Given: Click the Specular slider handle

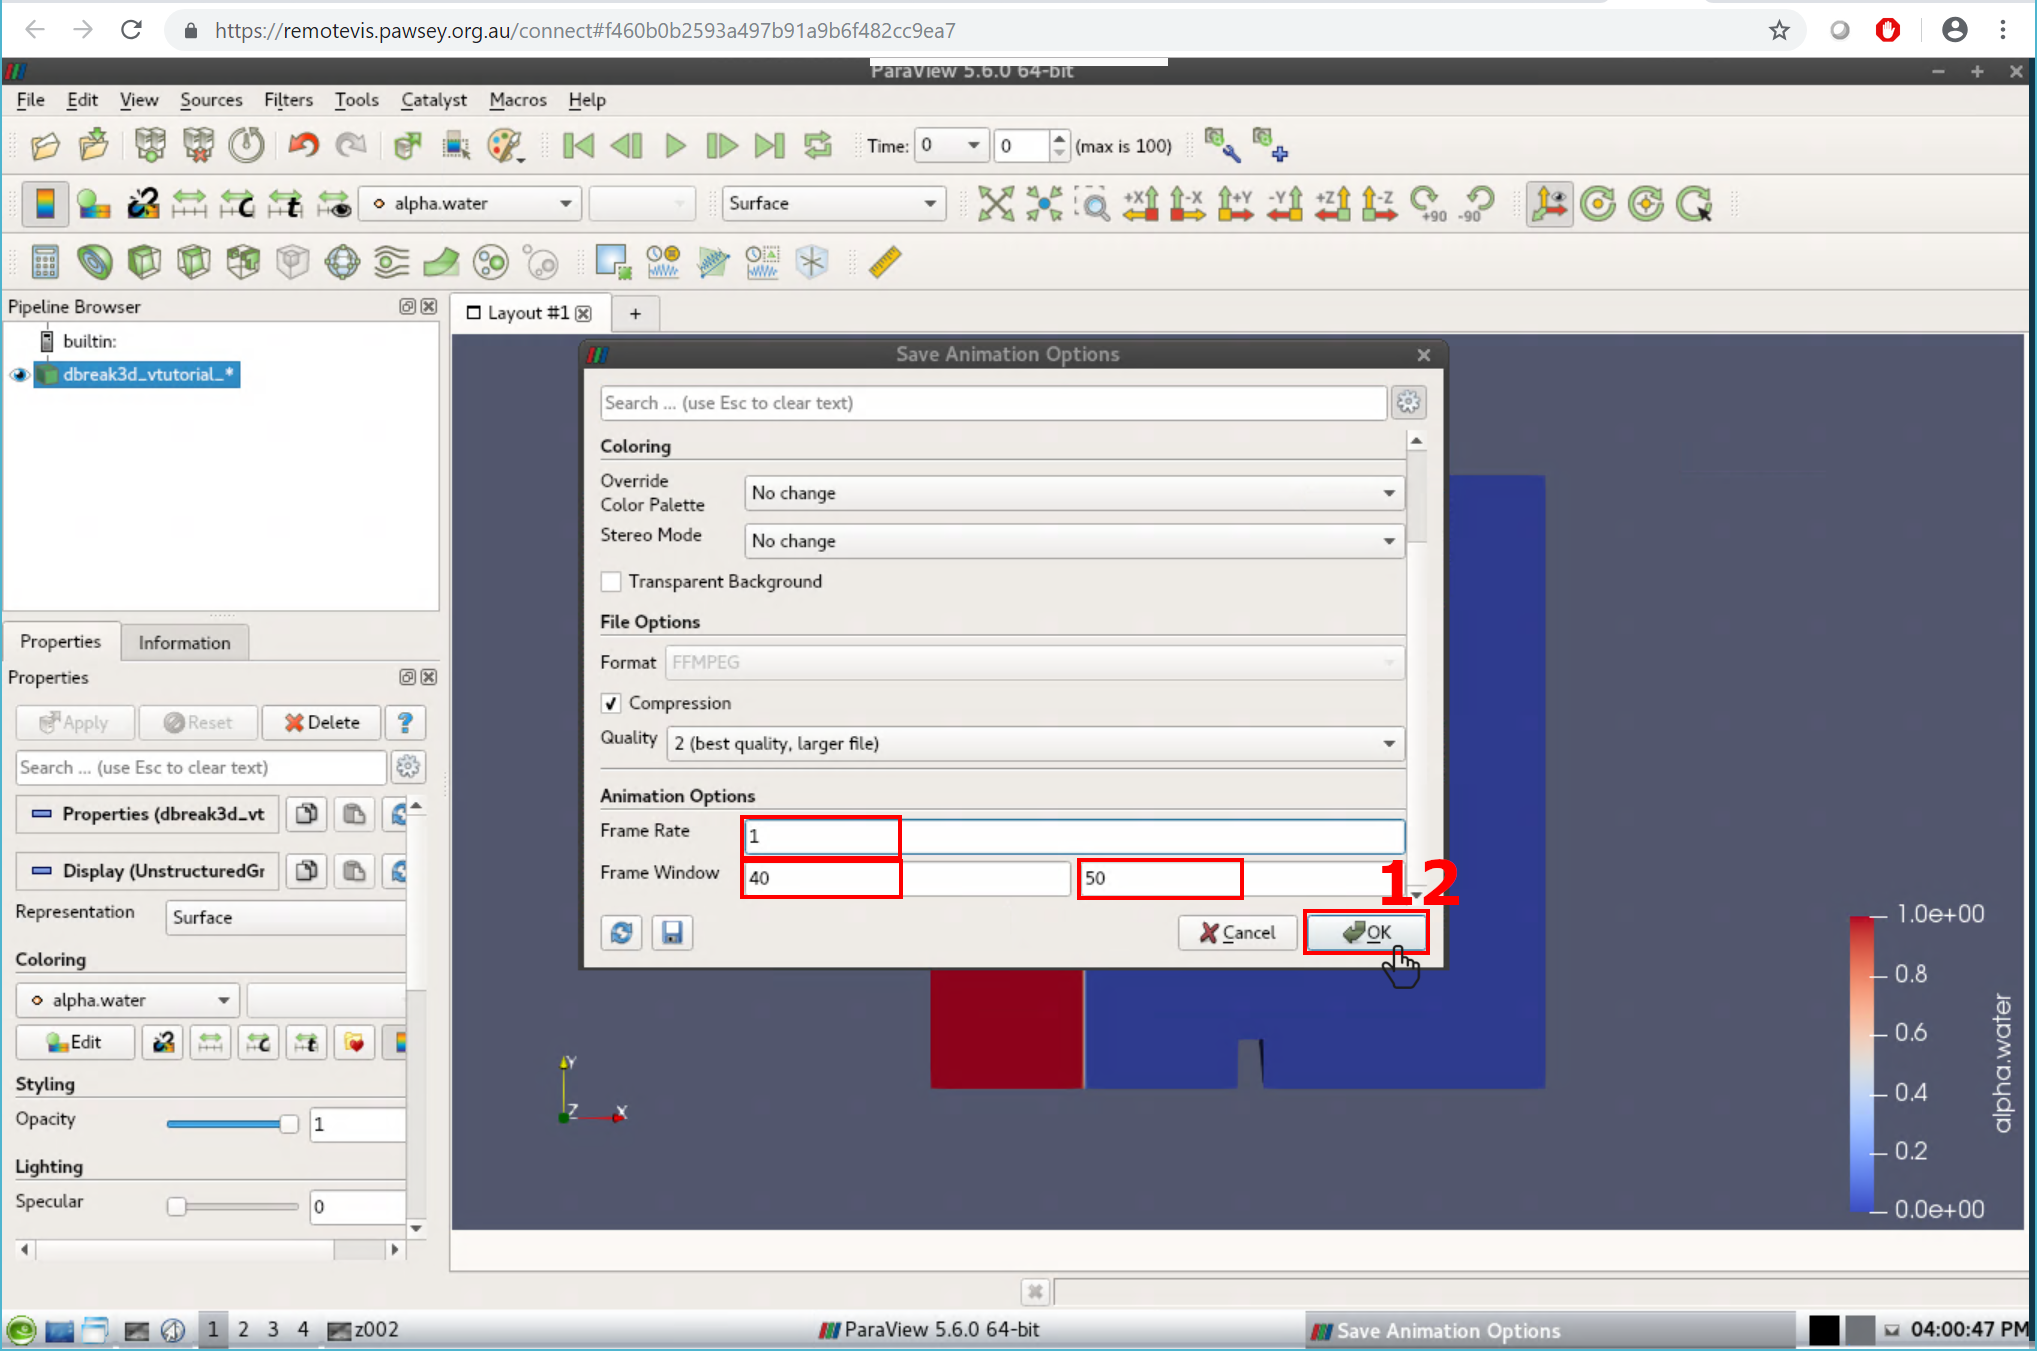Looking at the screenshot, I should 176,1207.
